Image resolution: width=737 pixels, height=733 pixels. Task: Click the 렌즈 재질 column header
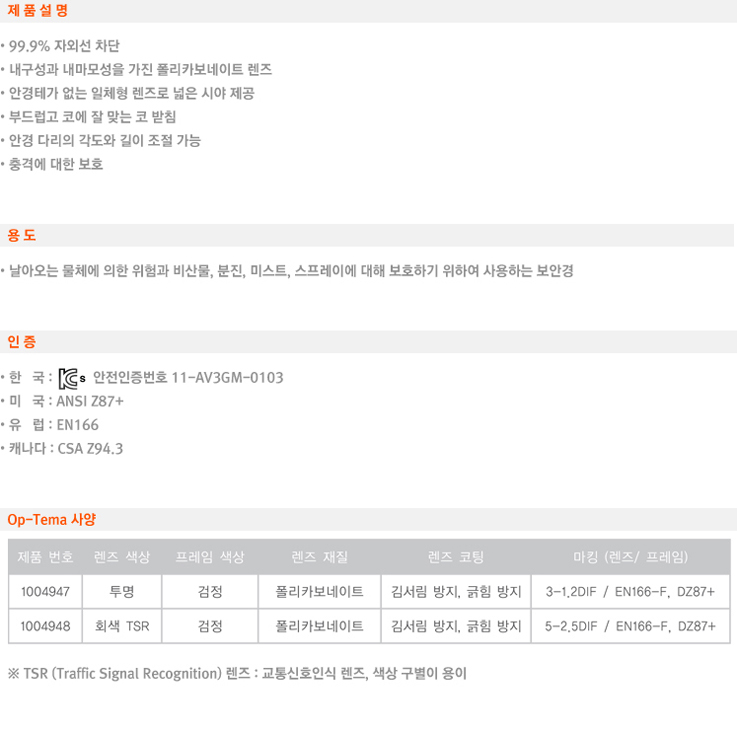pos(320,557)
